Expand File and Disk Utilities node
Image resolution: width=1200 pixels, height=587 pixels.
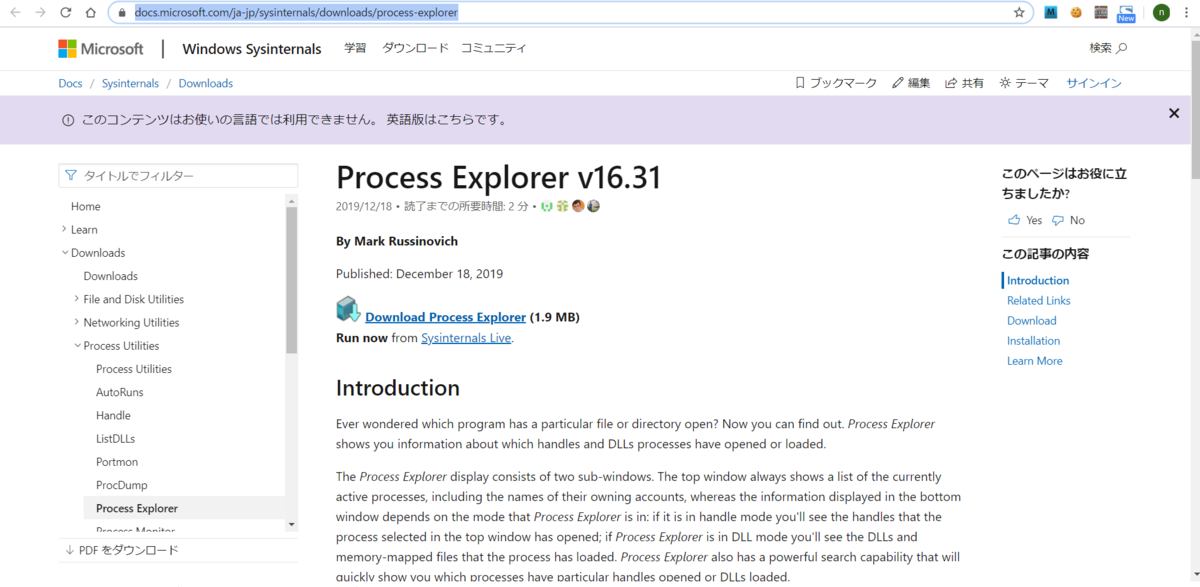(77, 299)
